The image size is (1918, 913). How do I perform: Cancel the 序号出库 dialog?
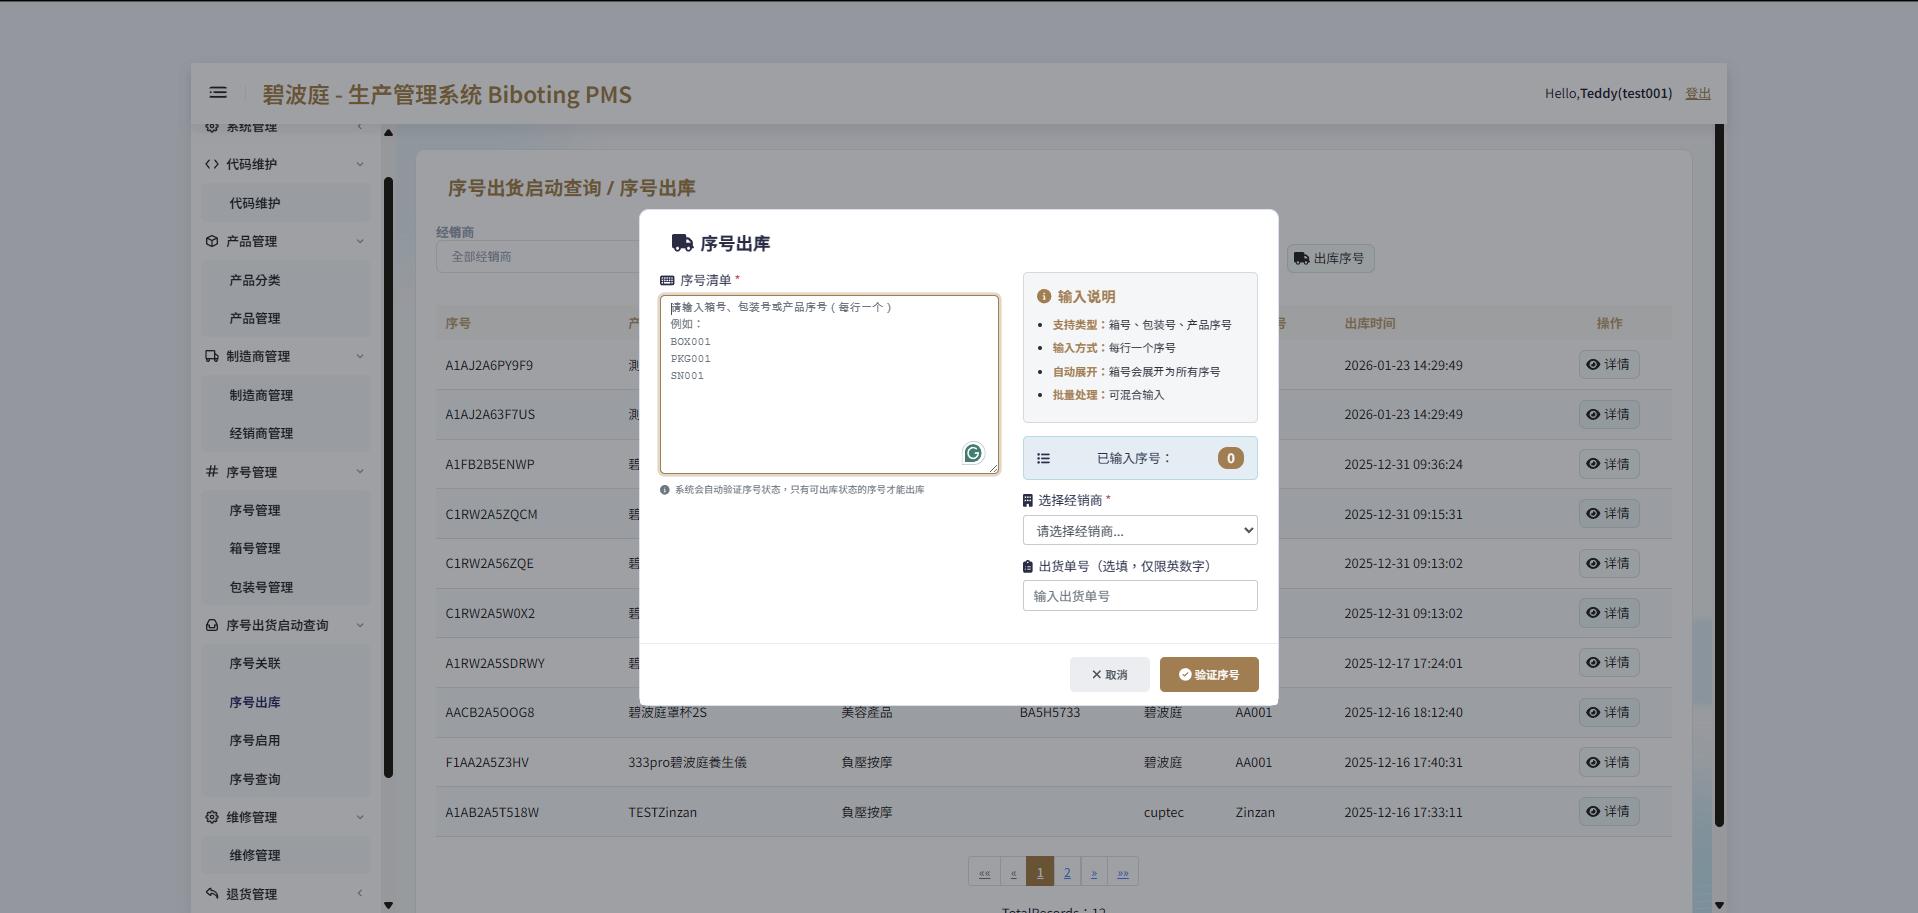[1109, 674]
